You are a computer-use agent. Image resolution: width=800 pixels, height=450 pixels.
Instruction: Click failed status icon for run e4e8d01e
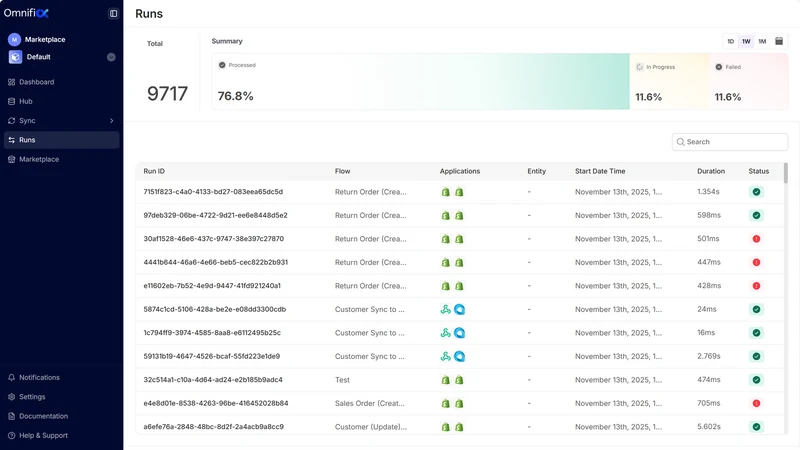(757, 403)
